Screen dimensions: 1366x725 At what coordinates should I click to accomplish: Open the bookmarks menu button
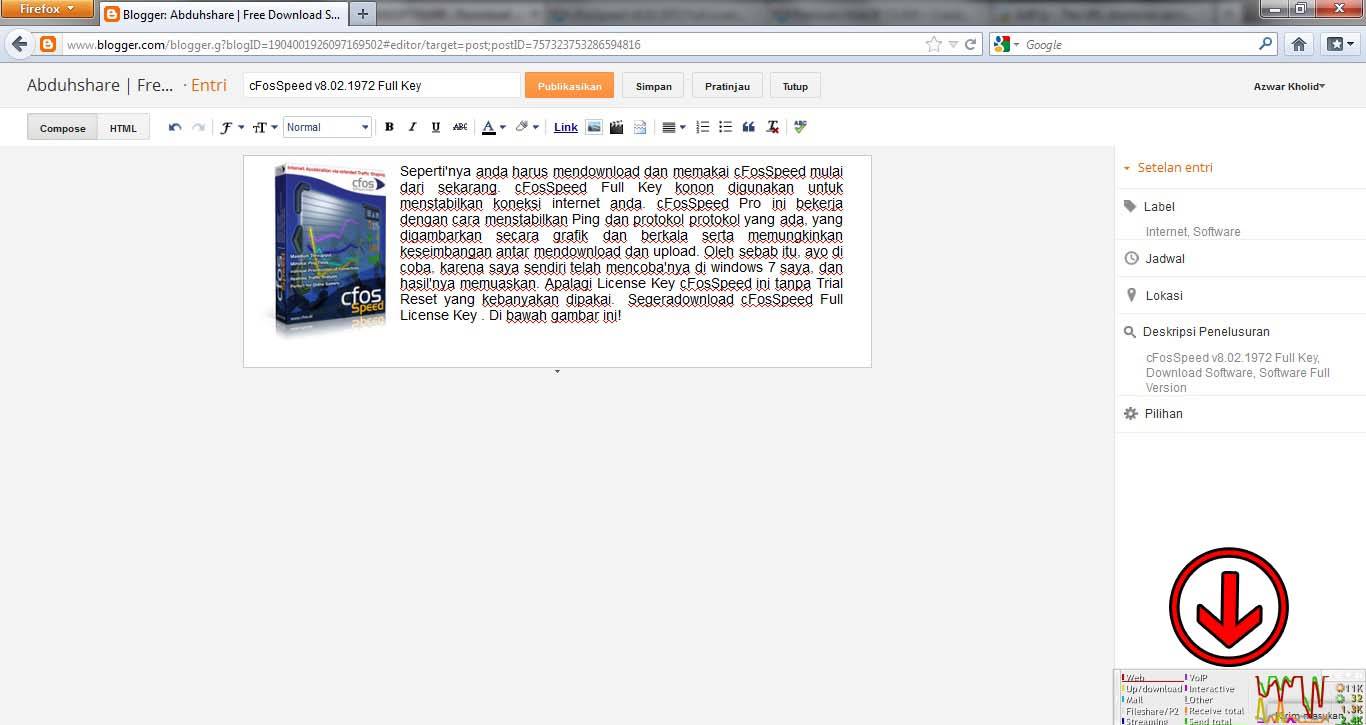[x=1340, y=44]
